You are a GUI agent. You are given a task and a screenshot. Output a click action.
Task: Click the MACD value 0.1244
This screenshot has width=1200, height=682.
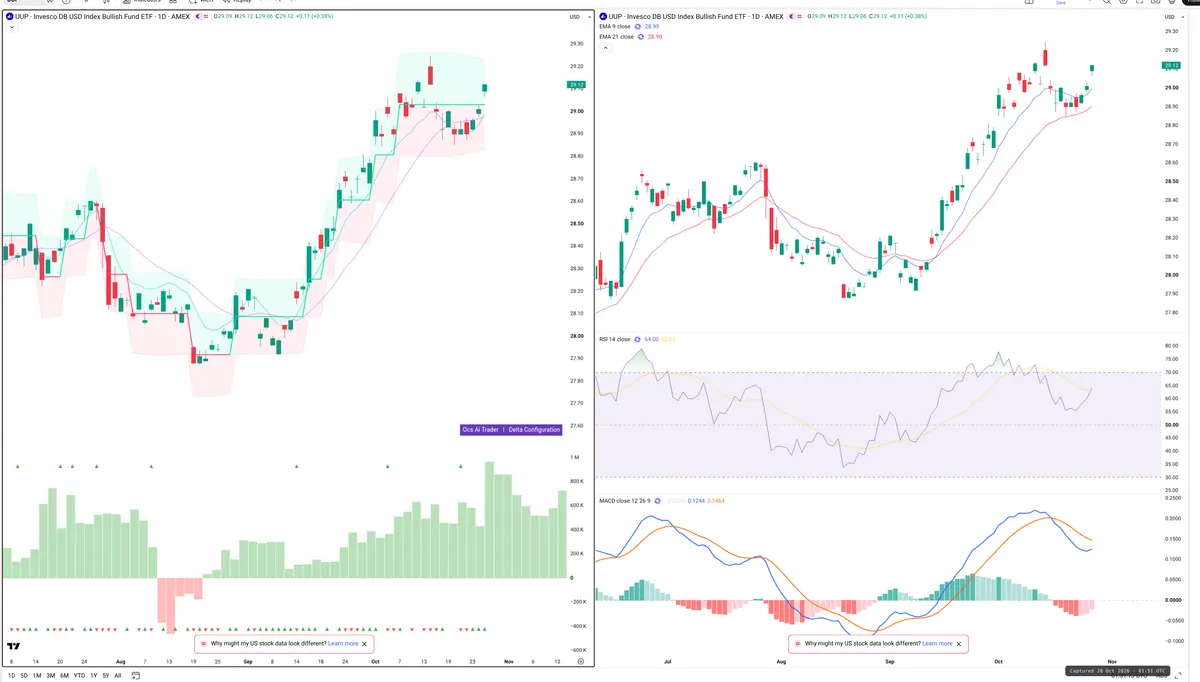point(697,500)
